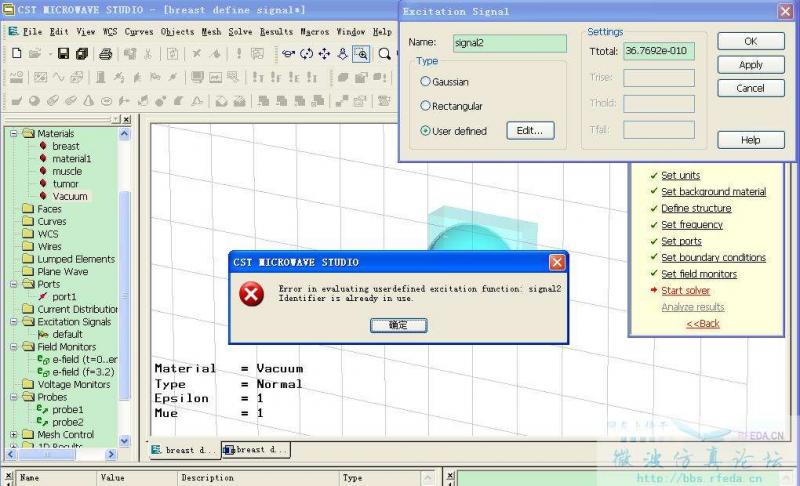The height and width of the screenshot is (486, 800).
Task: Click Cancel in Excitation Signal dialog
Action: pos(751,88)
